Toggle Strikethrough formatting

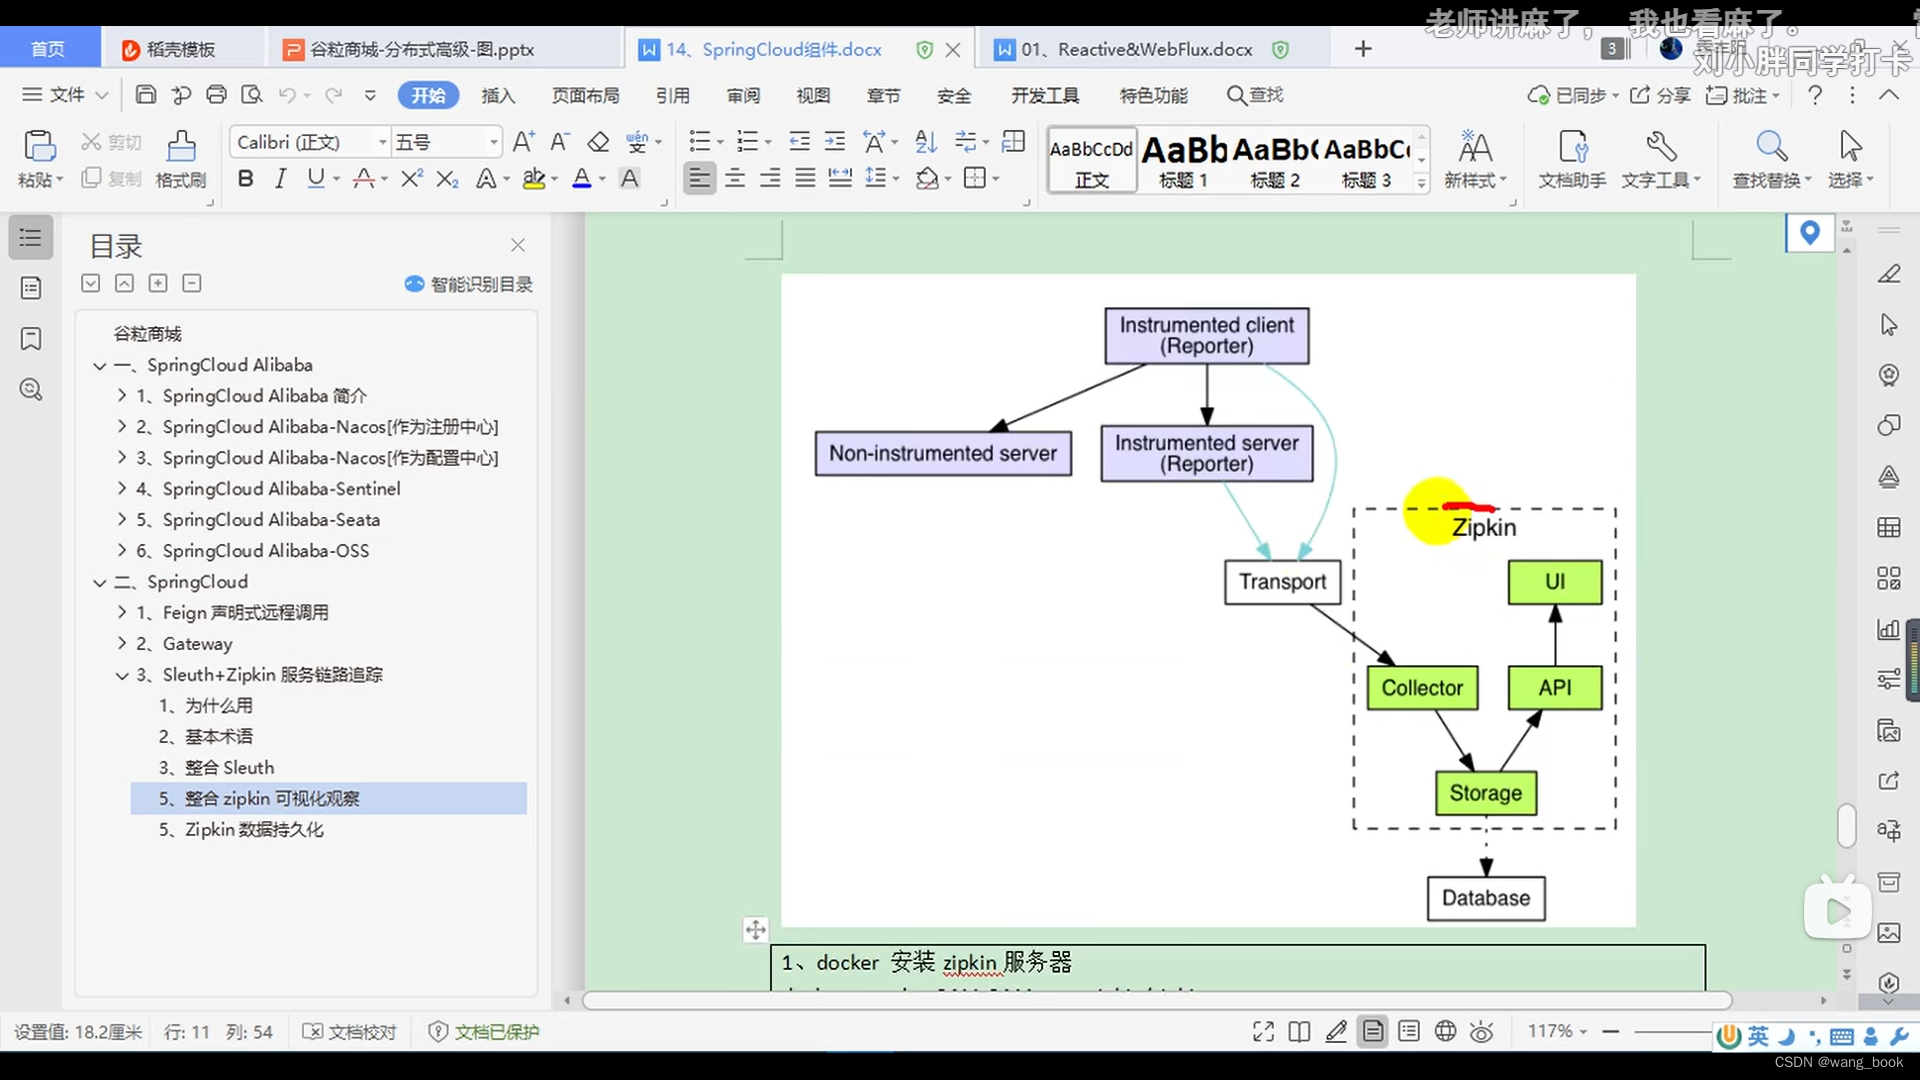[x=364, y=179]
